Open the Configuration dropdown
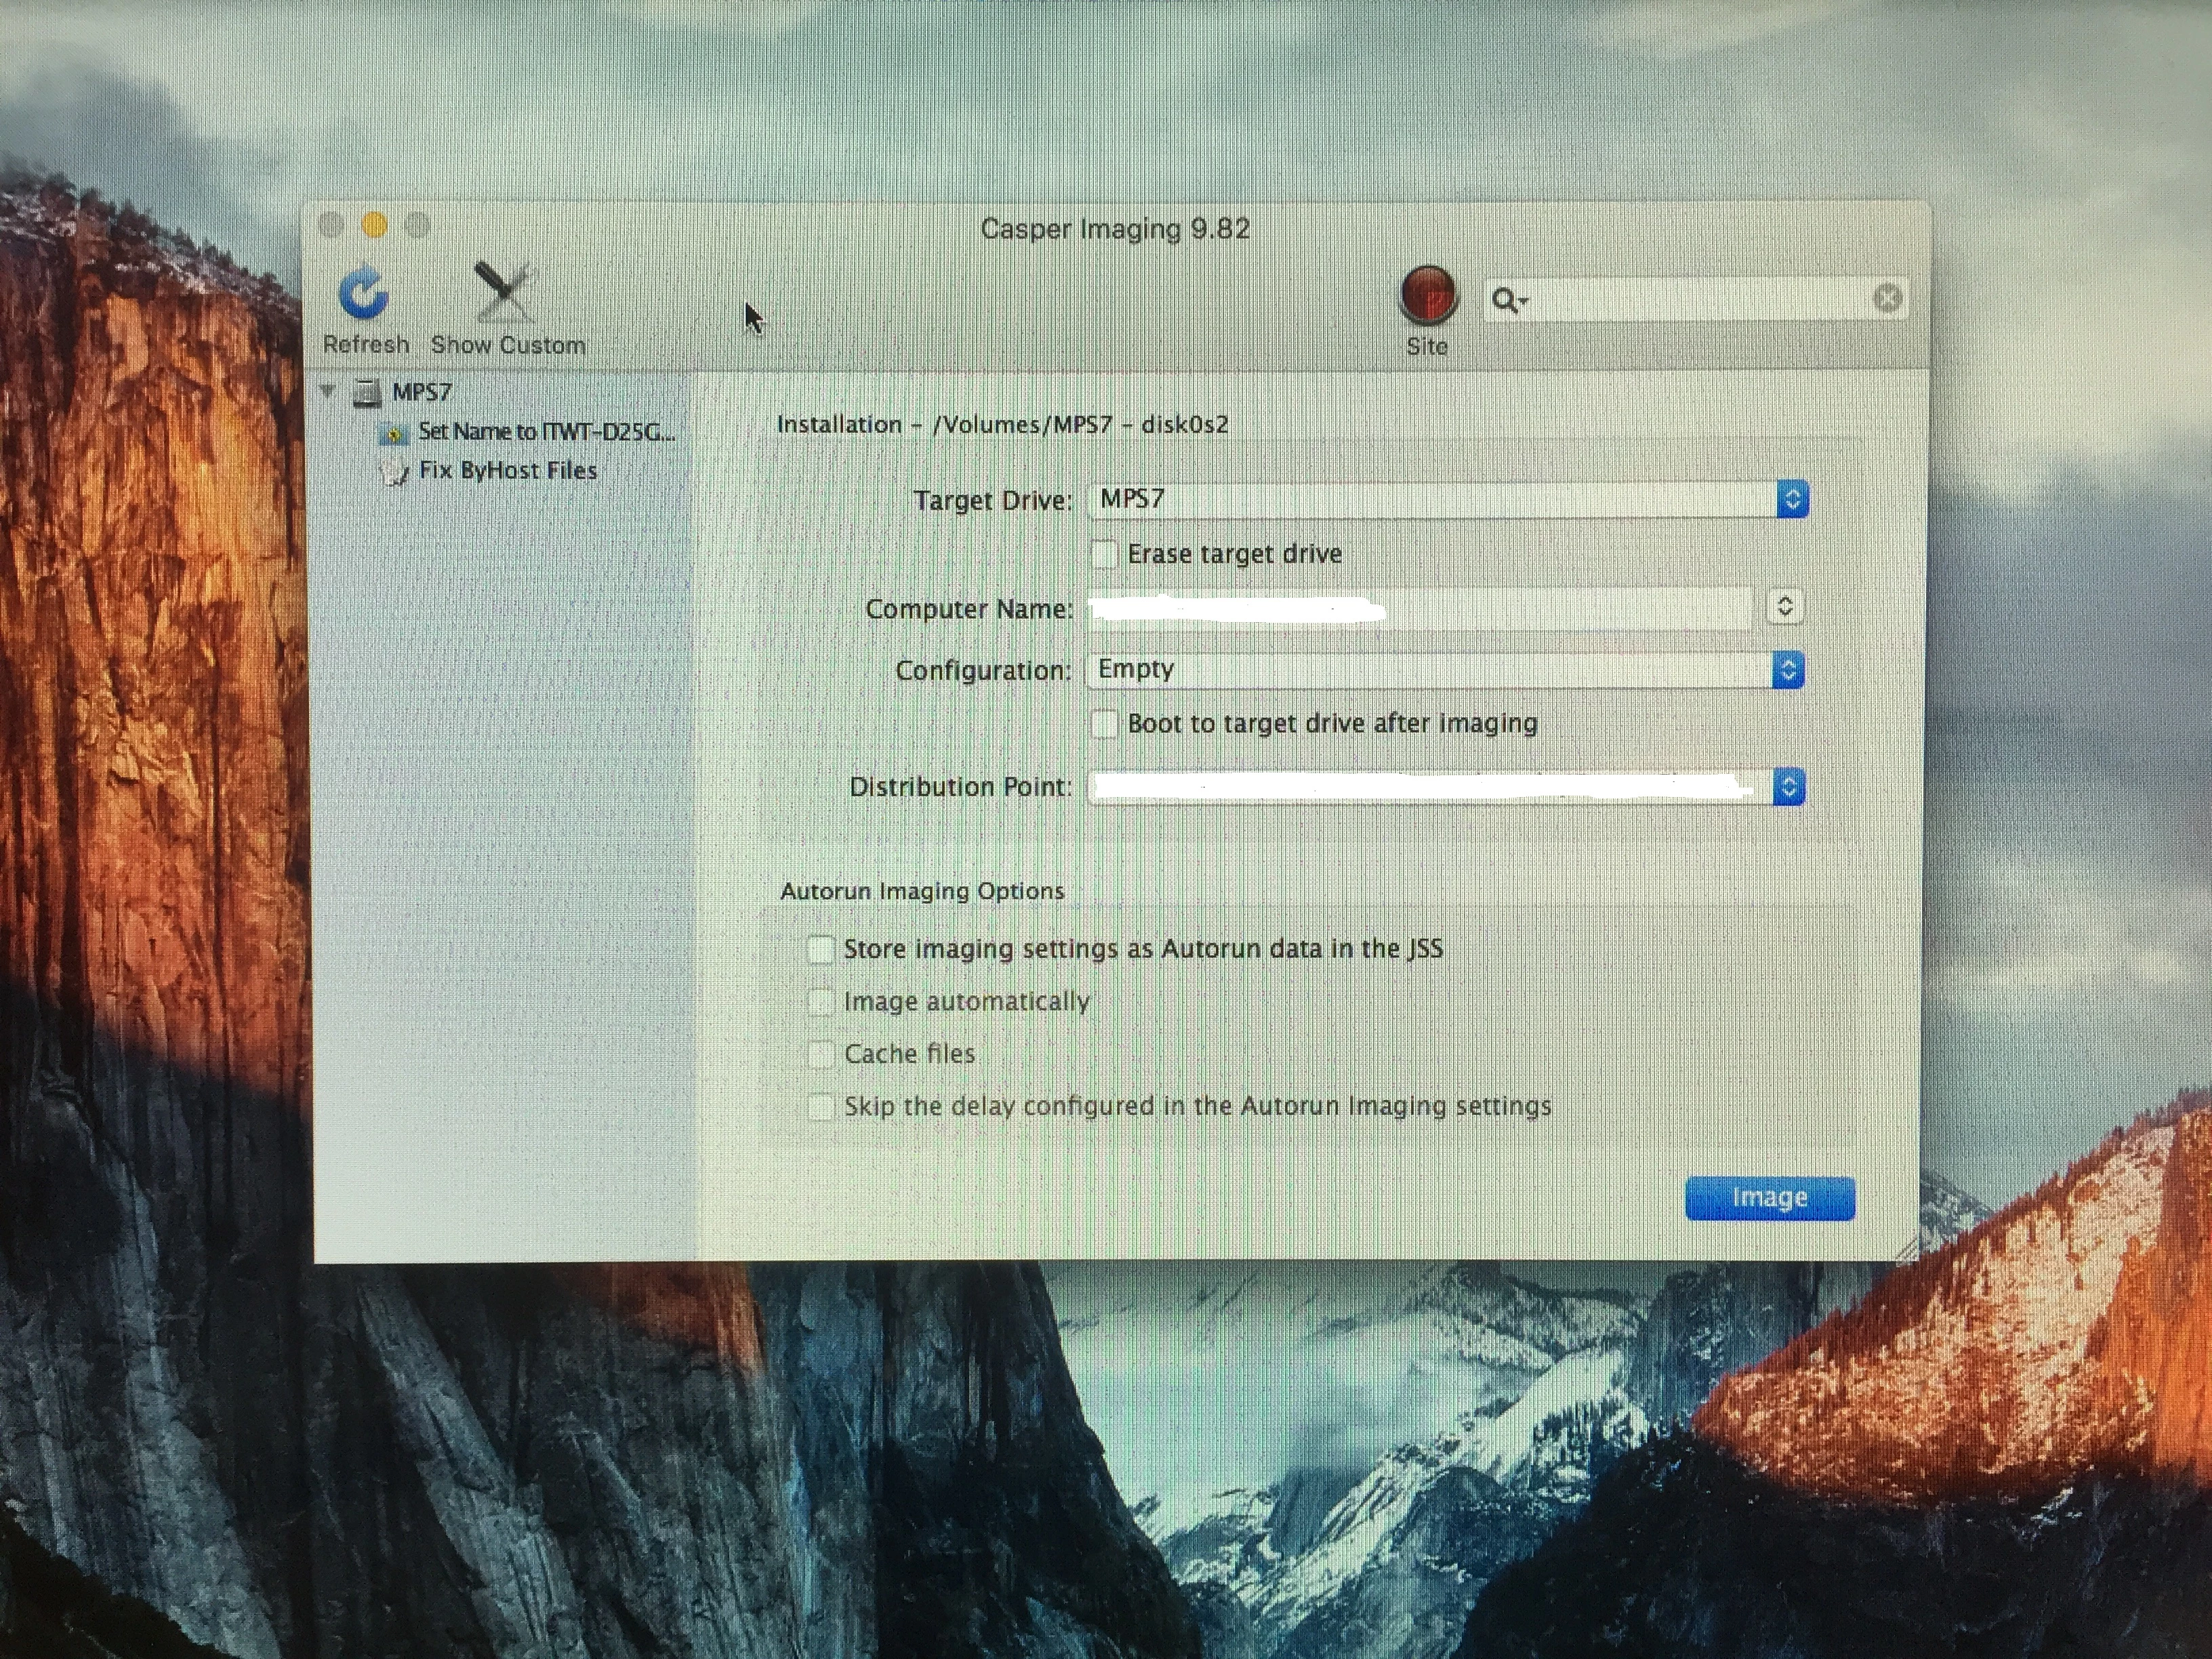This screenshot has width=2212, height=1659. pos(1445,669)
